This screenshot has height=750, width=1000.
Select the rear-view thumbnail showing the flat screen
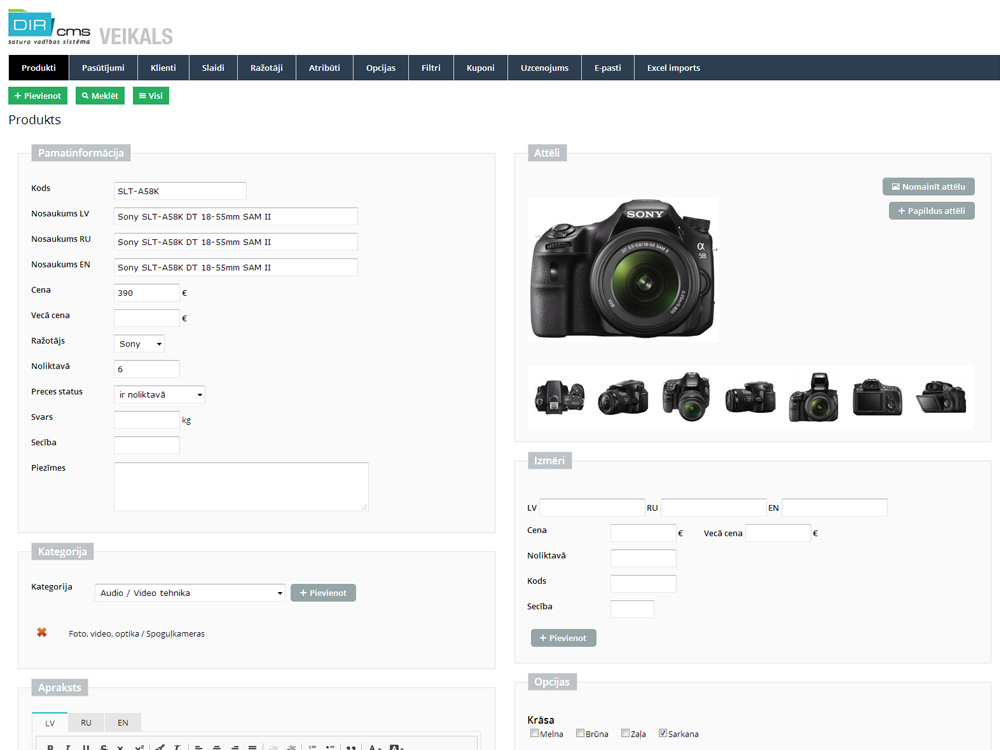pos(877,397)
